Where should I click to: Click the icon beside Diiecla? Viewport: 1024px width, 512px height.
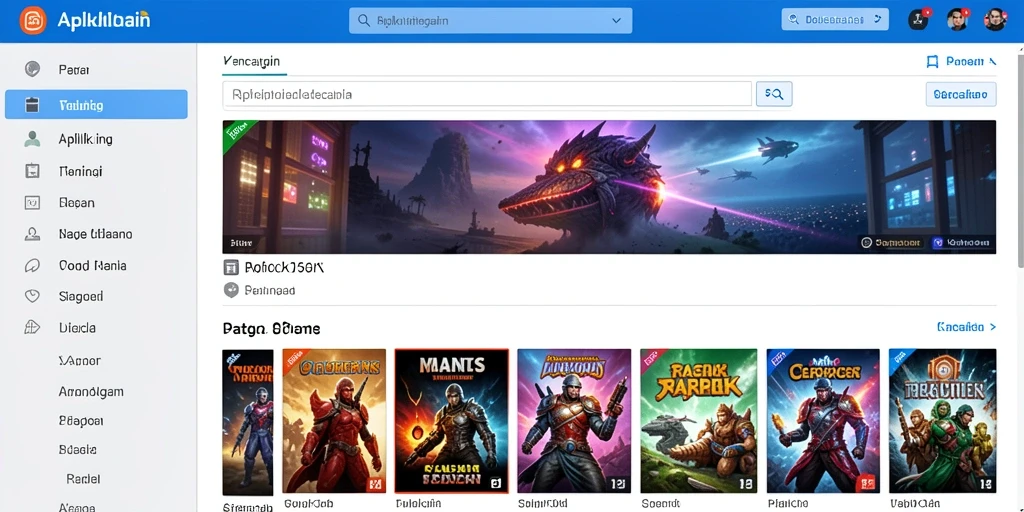point(32,328)
